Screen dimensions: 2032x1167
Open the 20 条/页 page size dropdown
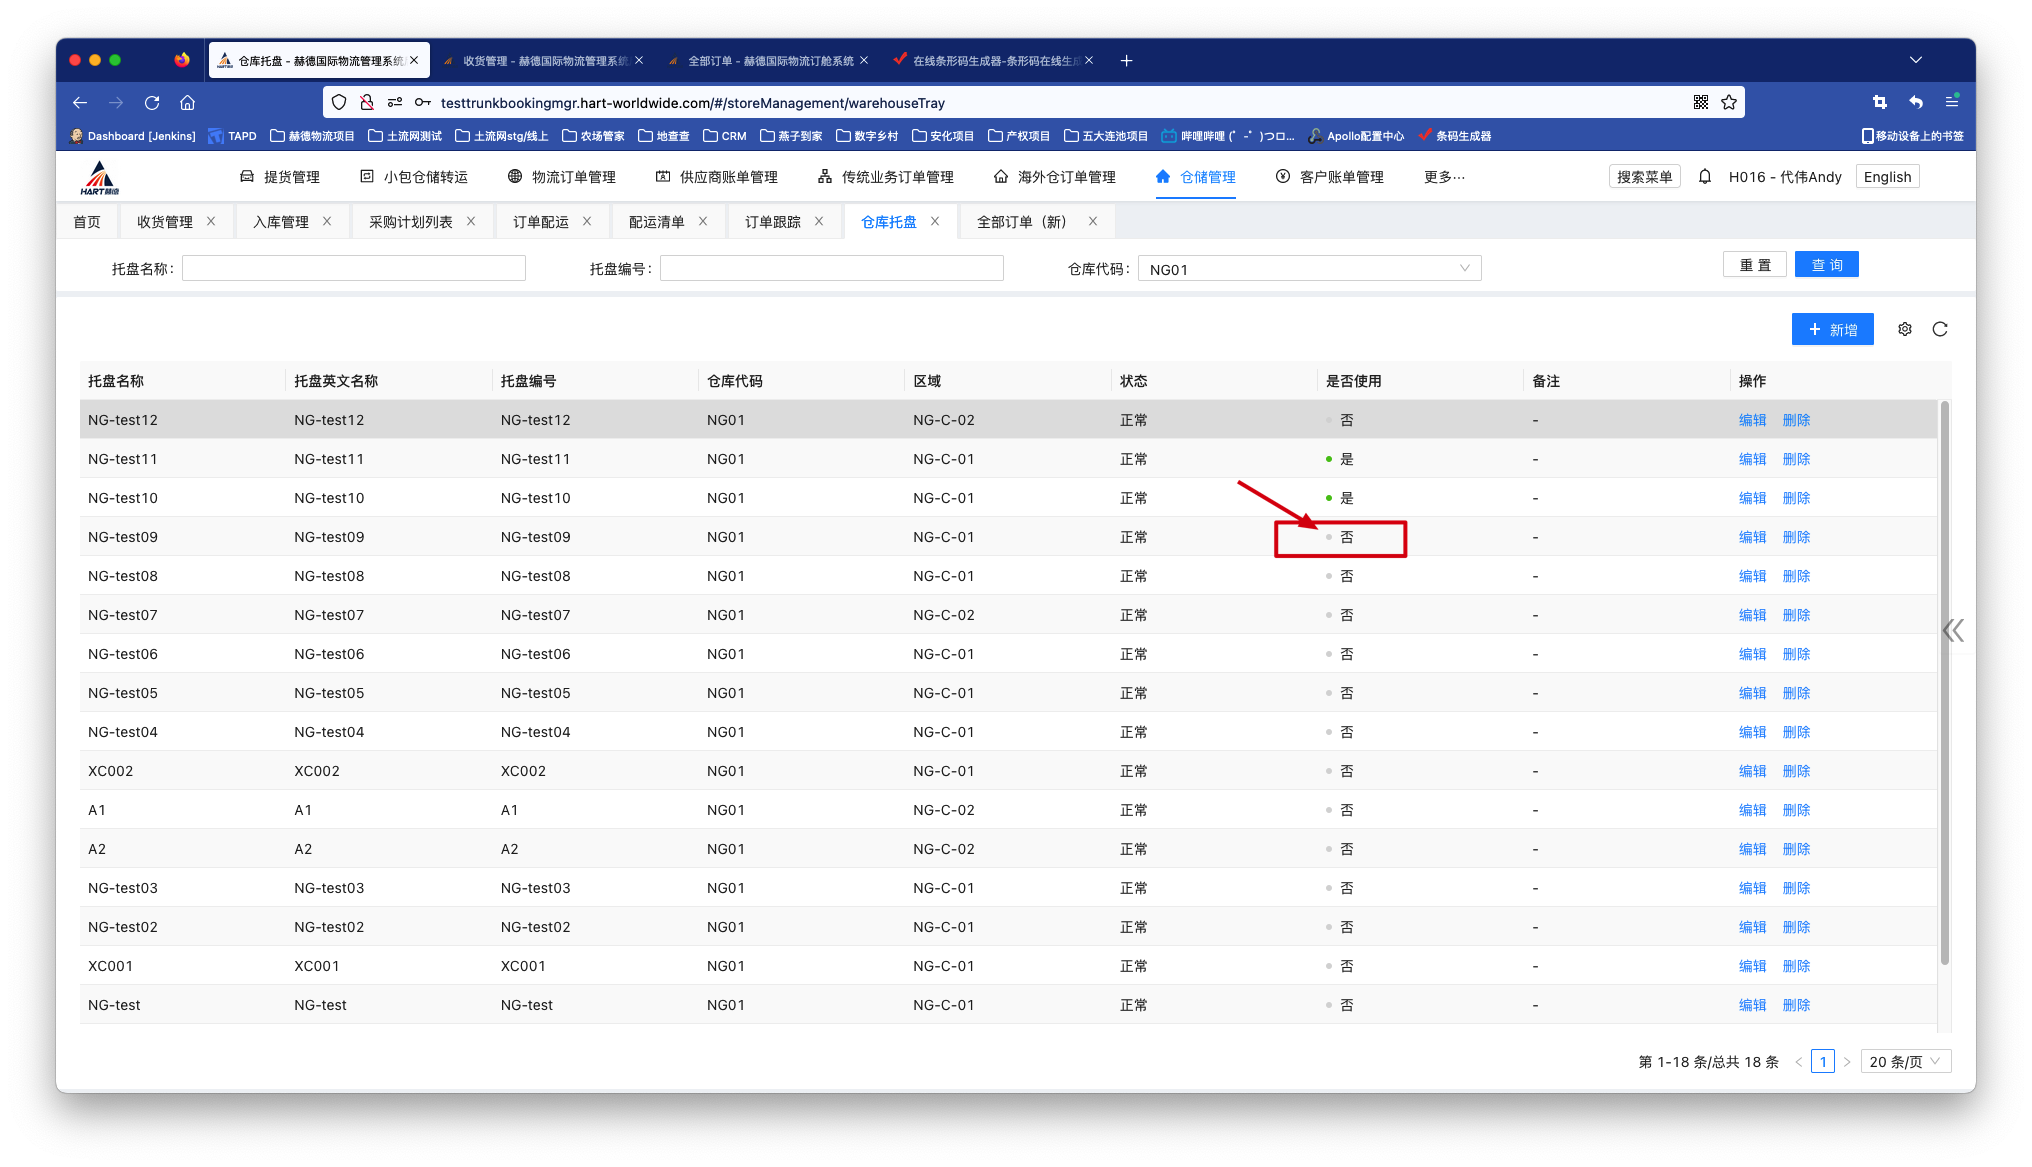click(1904, 1062)
